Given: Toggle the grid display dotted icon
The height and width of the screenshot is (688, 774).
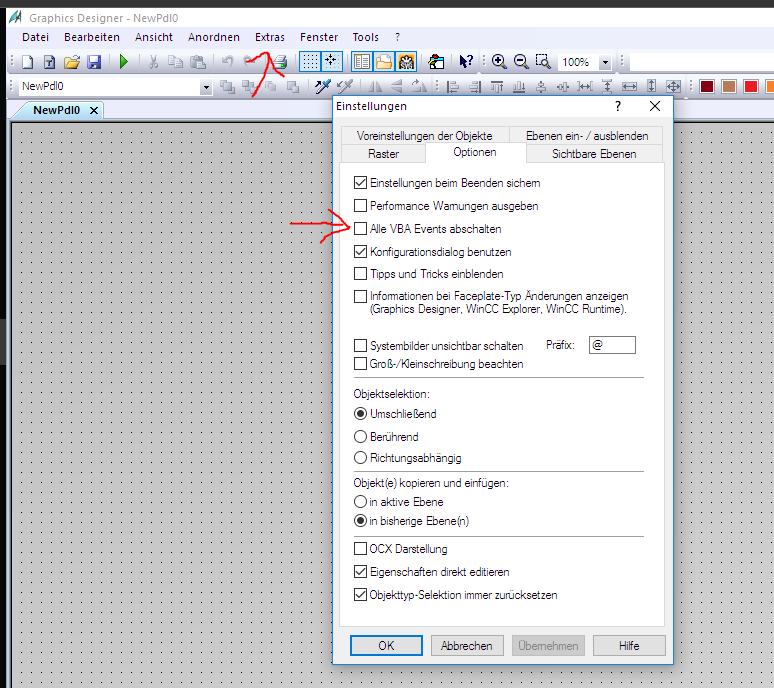Looking at the screenshot, I should pyautogui.click(x=310, y=62).
